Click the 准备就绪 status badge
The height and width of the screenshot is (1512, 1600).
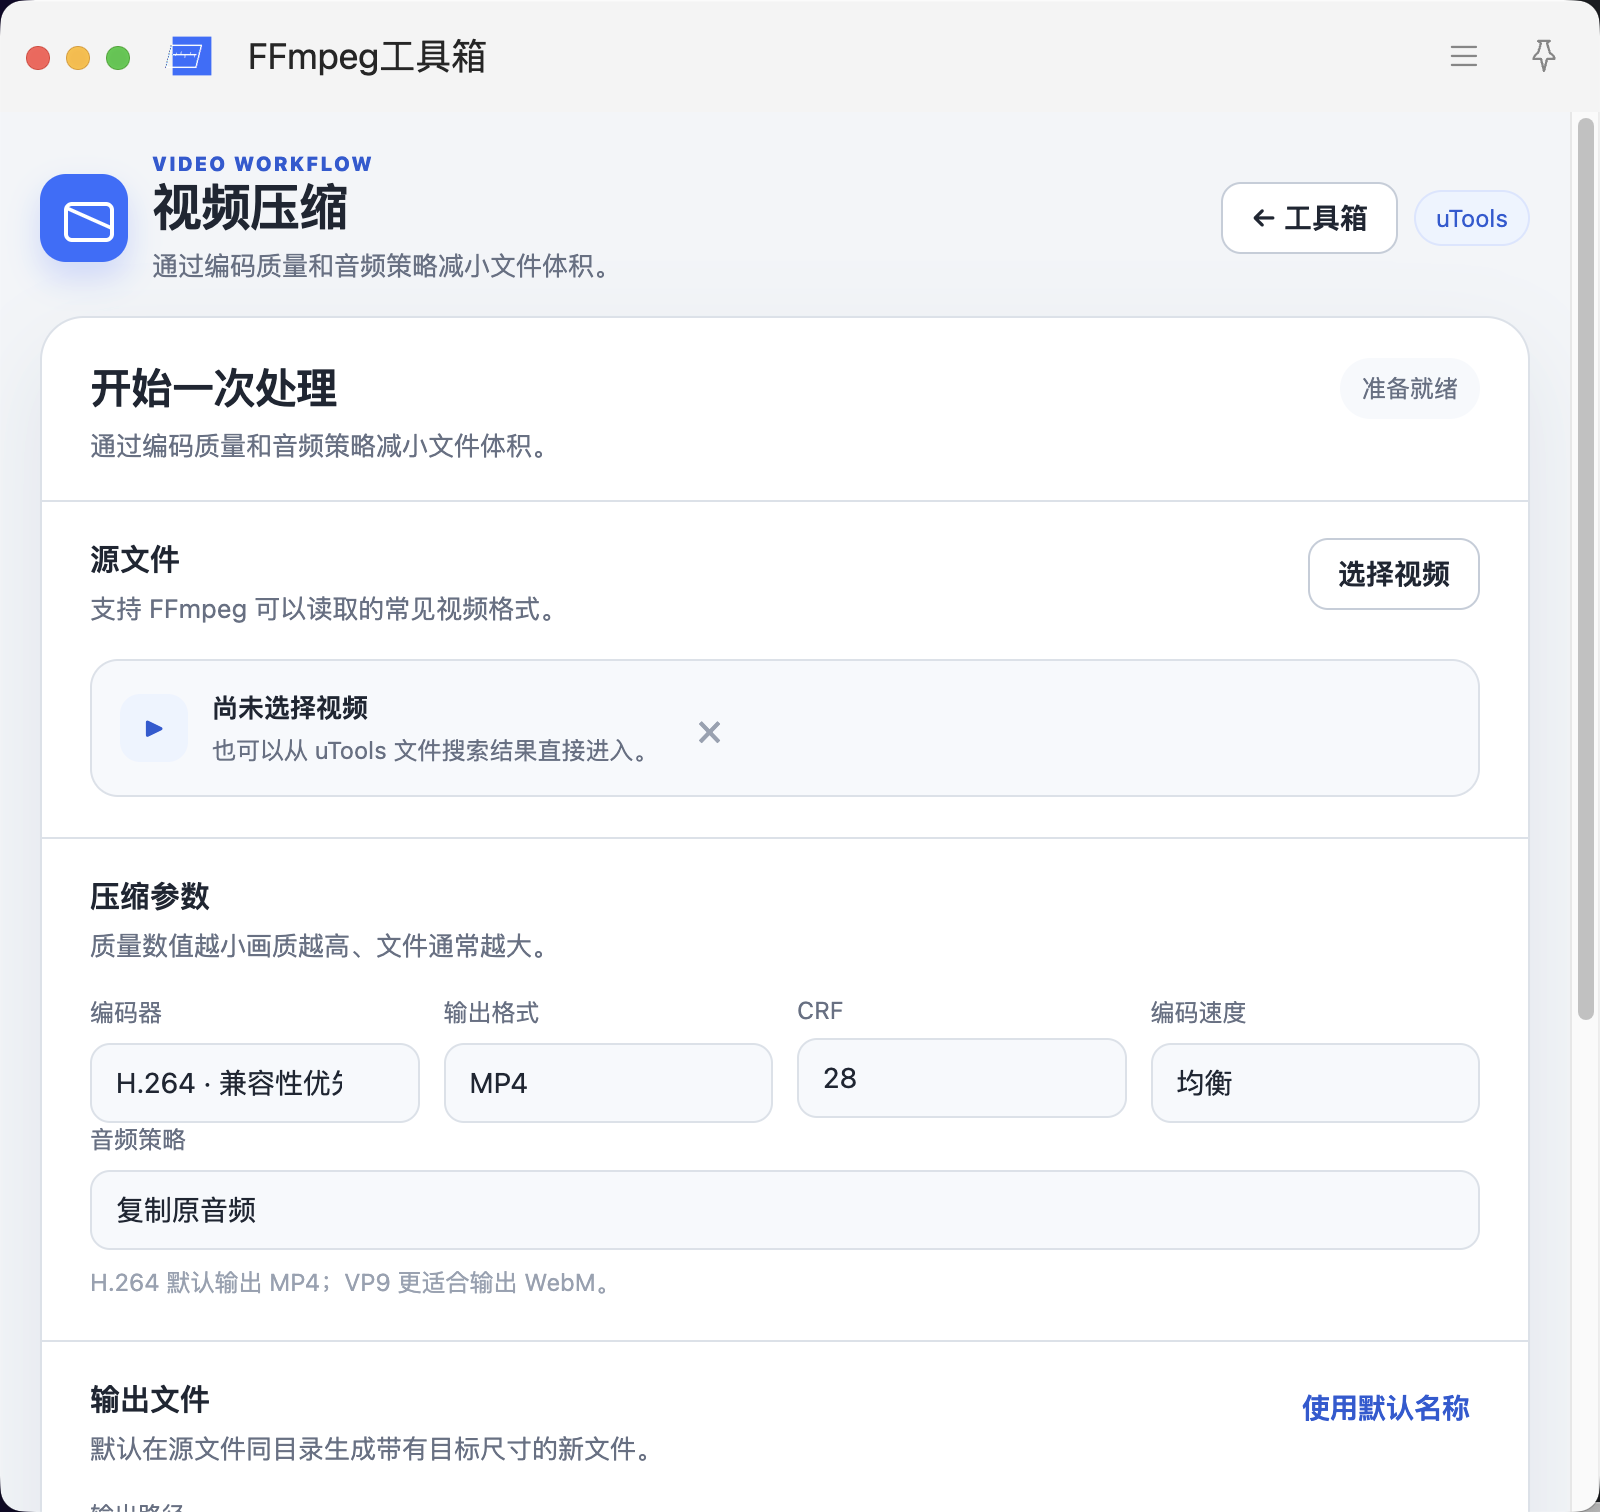1409,388
